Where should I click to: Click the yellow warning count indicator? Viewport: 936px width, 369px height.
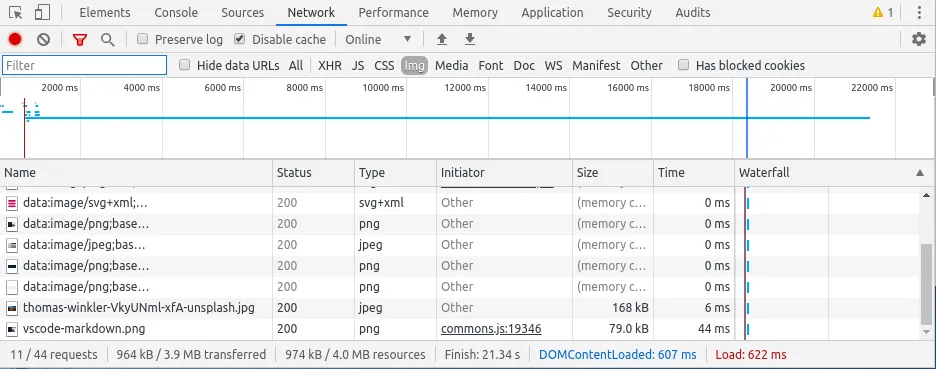pyautogui.click(x=882, y=13)
